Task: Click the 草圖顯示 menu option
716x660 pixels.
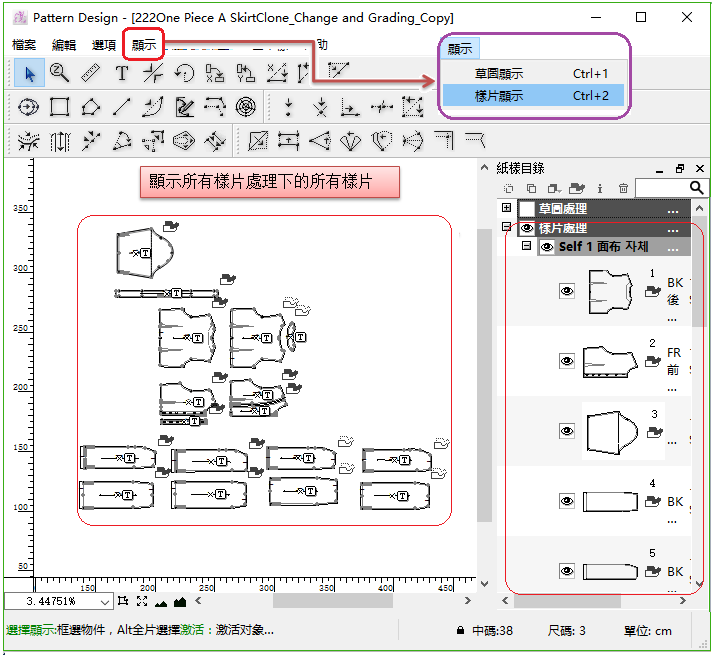Action: [499, 73]
